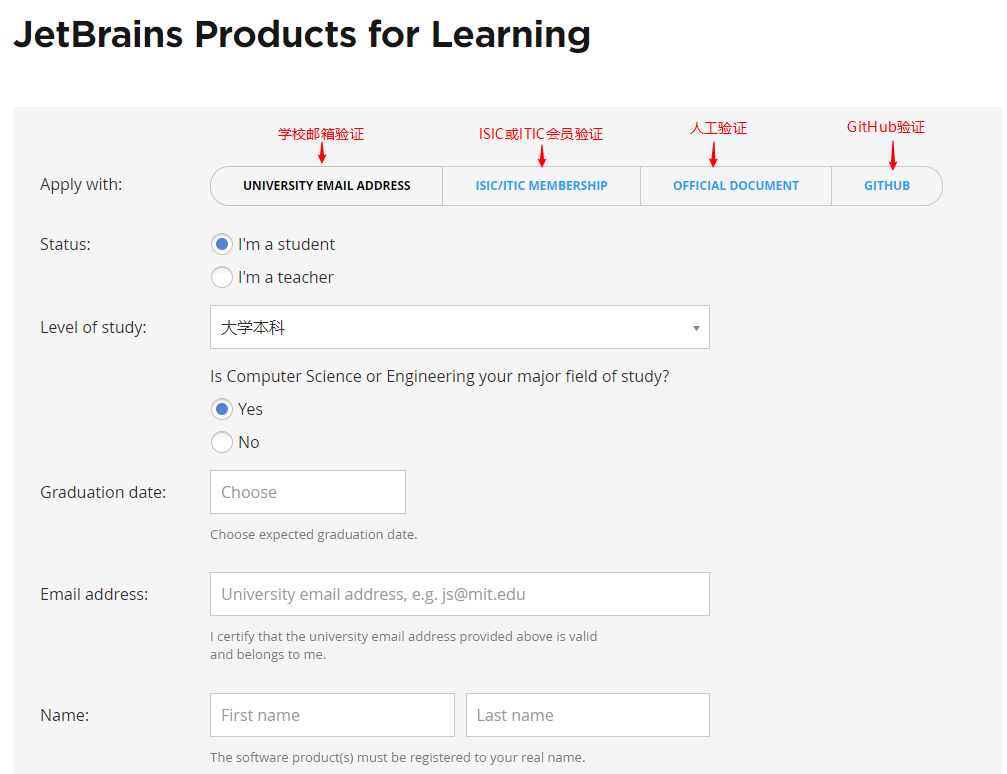Choose the GitHub apply option
The width and height of the screenshot is (1007, 774).
click(x=887, y=186)
